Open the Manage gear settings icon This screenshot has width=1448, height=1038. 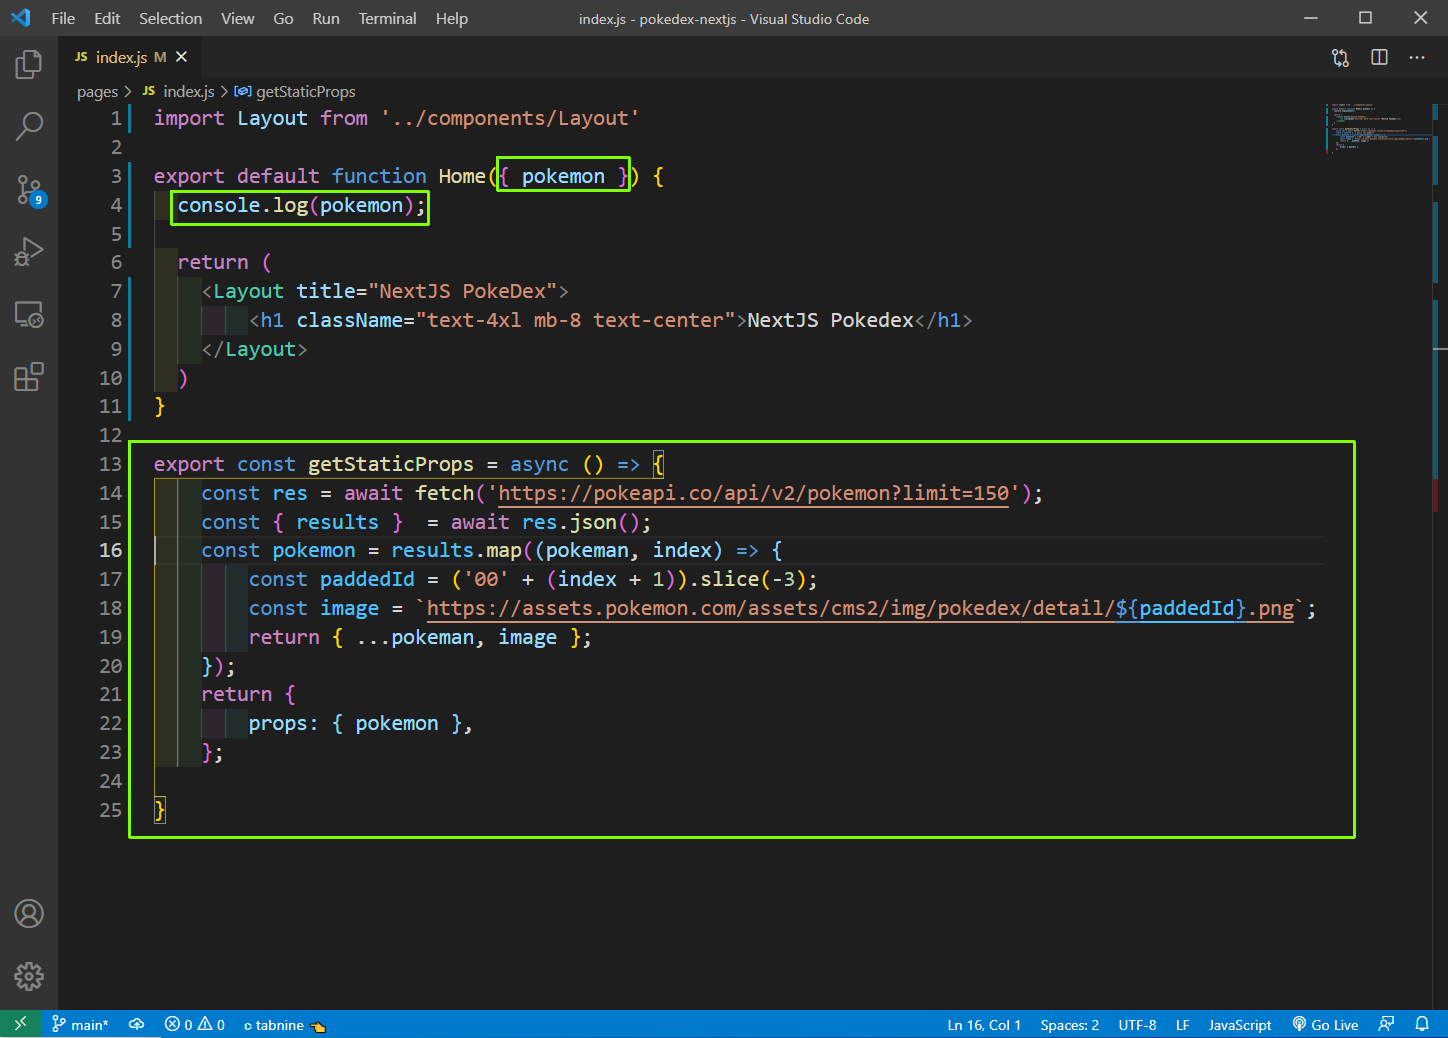click(29, 976)
